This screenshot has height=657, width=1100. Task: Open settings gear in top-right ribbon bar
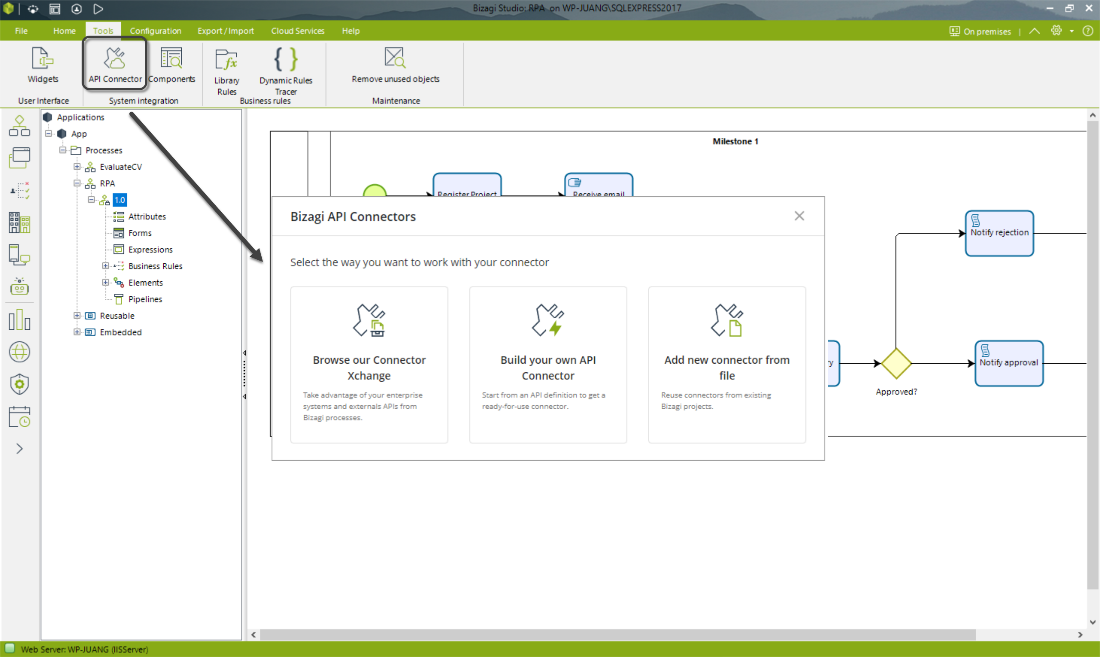coord(1057,31)
